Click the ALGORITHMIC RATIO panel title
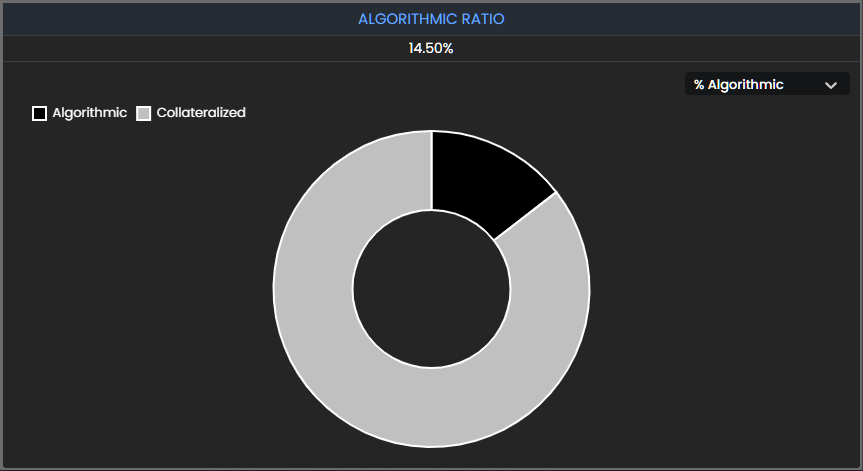Viewport: 863px width, 471px height. (431, 19)
